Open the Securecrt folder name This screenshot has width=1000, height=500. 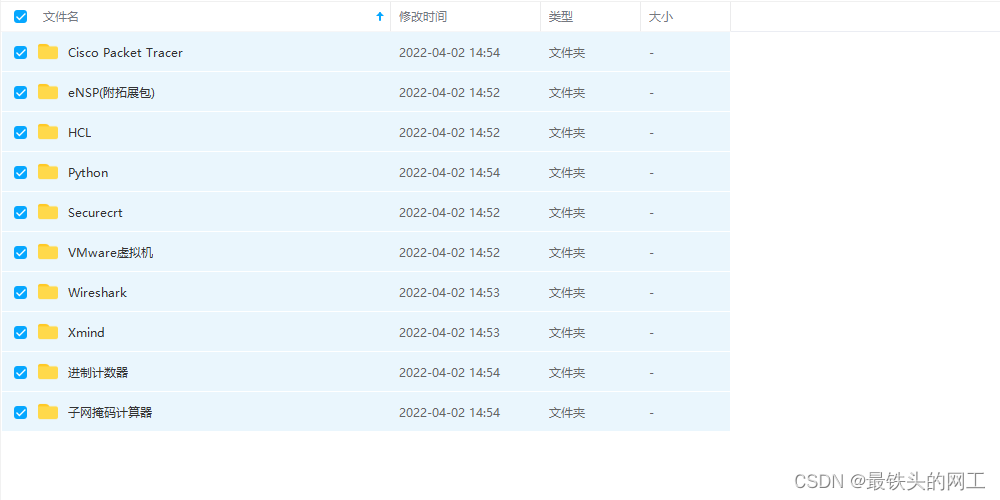click(x=95, y=212)
